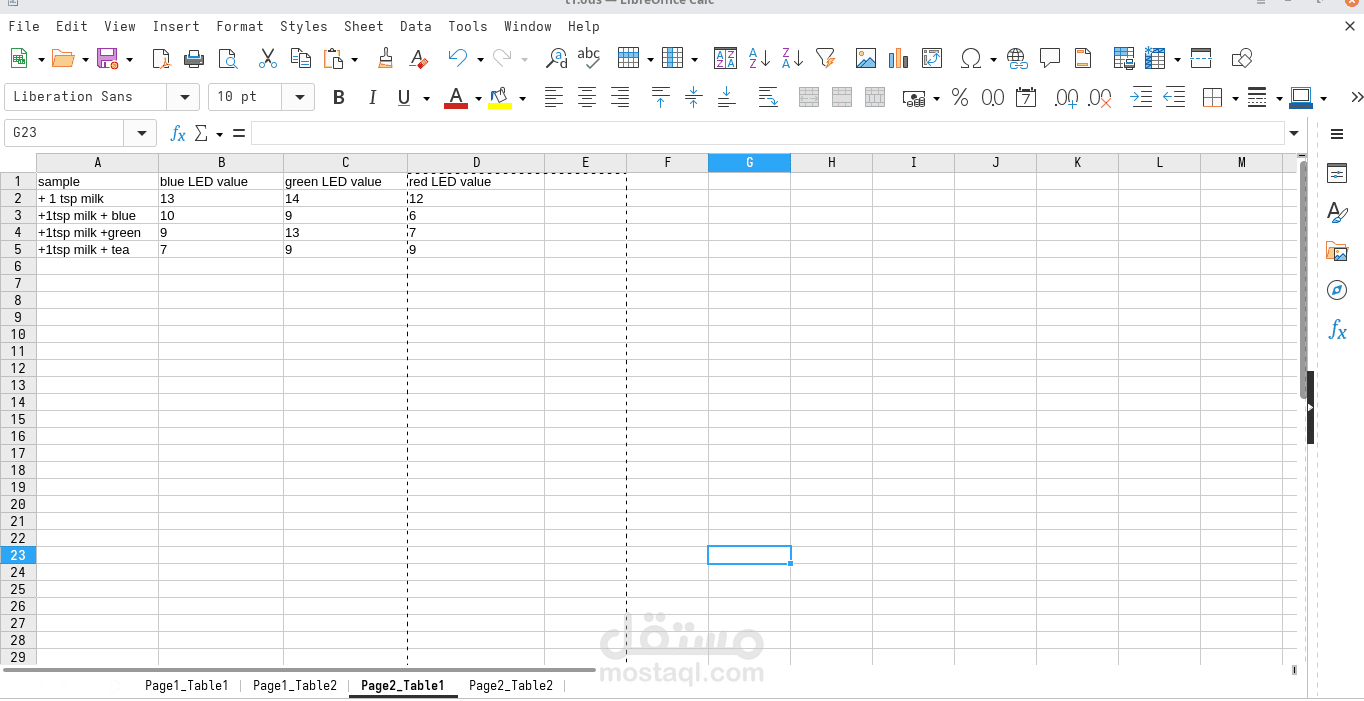The height and width of the screenshot is (701, 1364).
Task: Select column B header
Action: click(x=221, y=163)
